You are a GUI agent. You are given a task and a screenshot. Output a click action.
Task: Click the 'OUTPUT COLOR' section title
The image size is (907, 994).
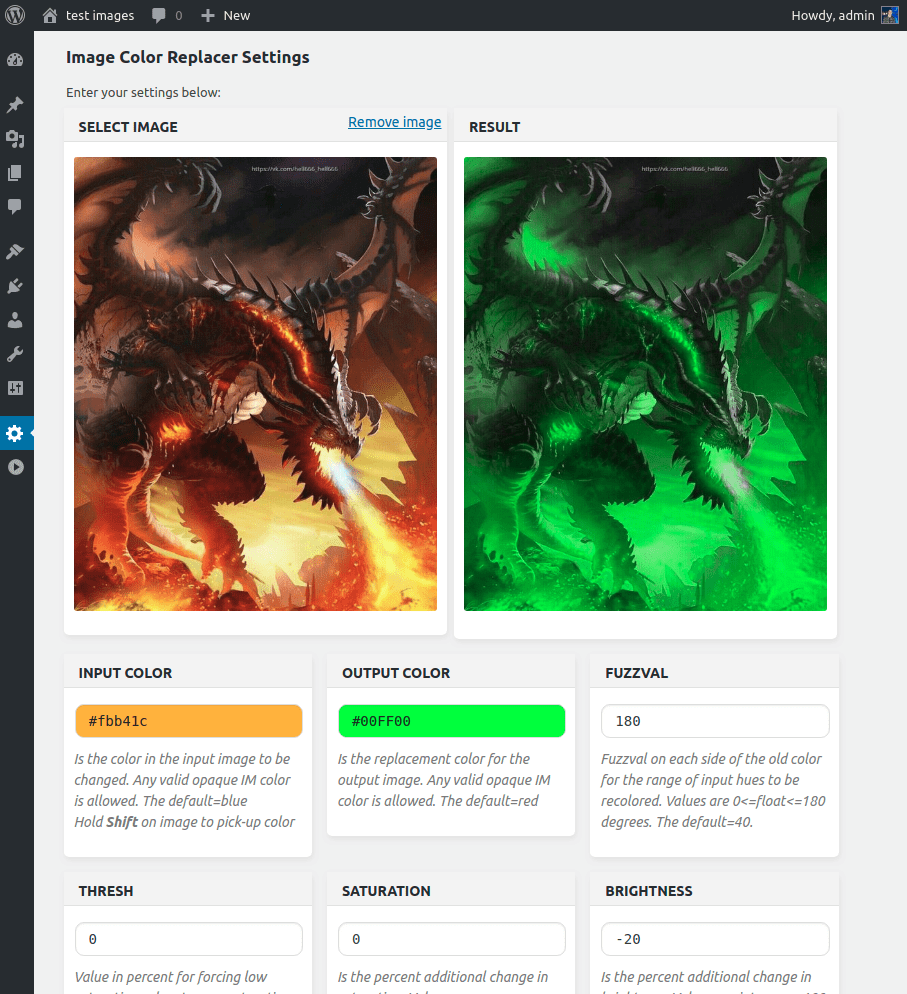[396, 673]
